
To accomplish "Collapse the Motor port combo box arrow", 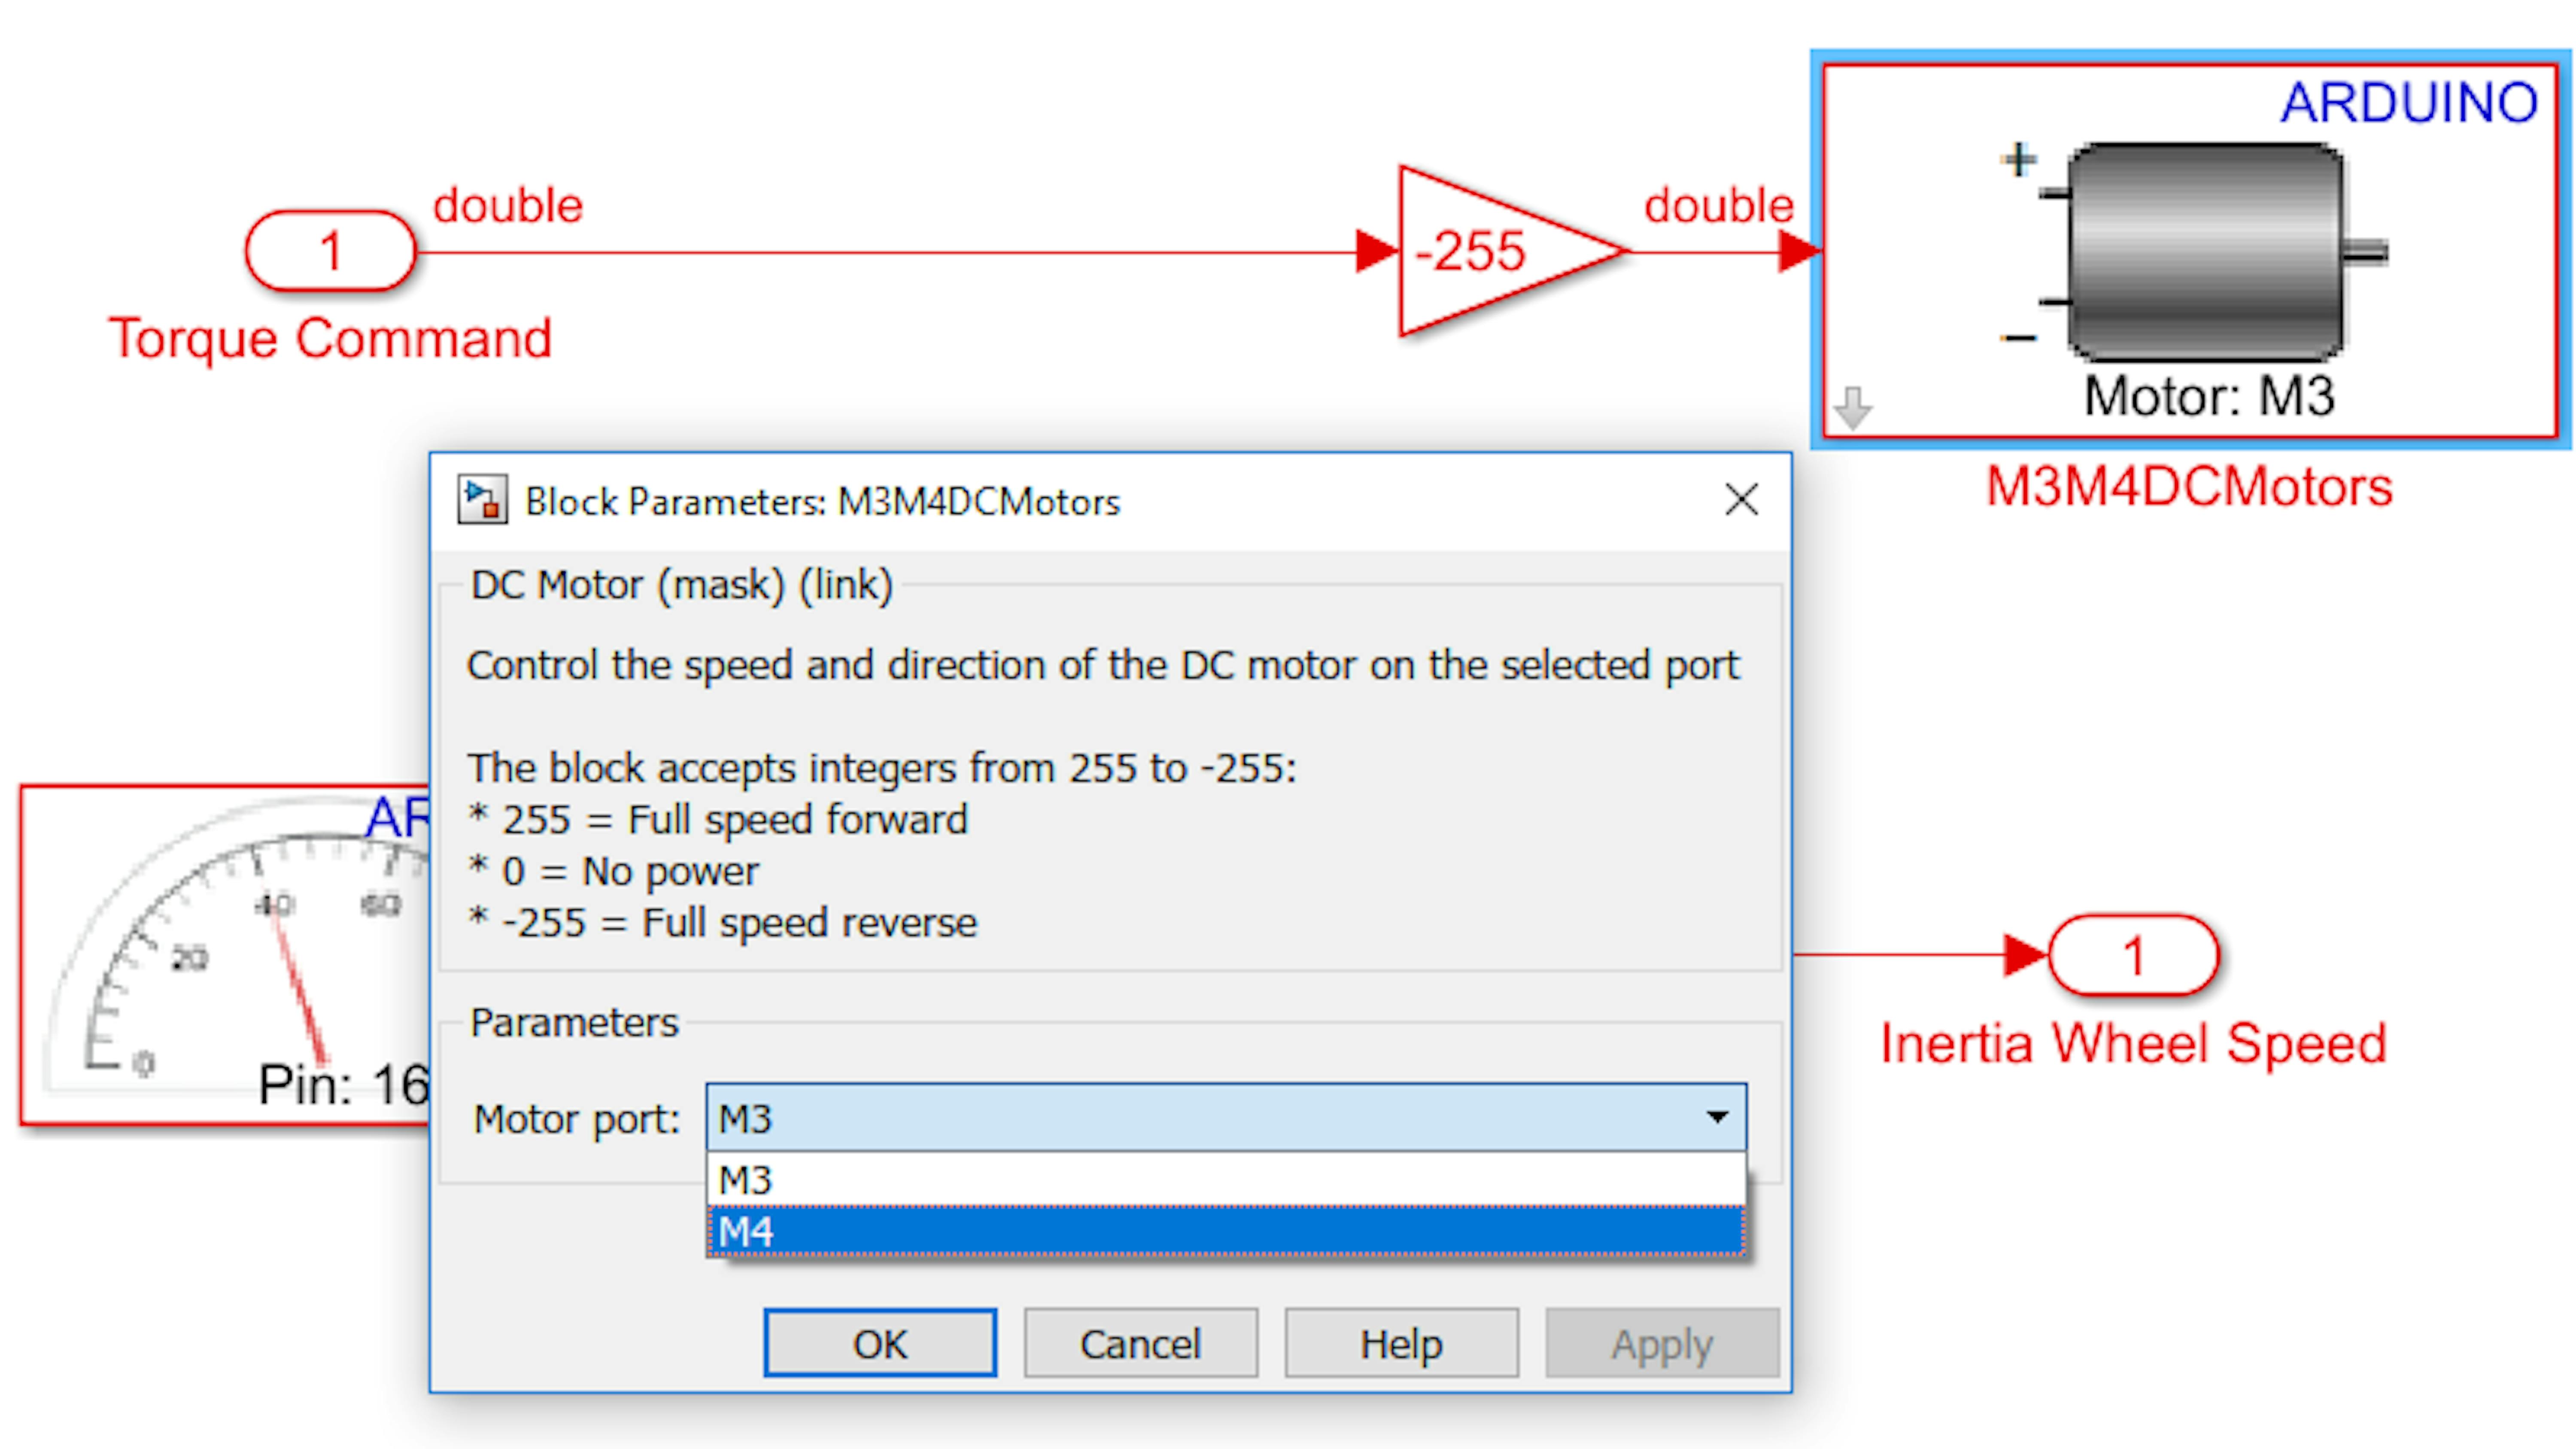I will 1717,1117.
